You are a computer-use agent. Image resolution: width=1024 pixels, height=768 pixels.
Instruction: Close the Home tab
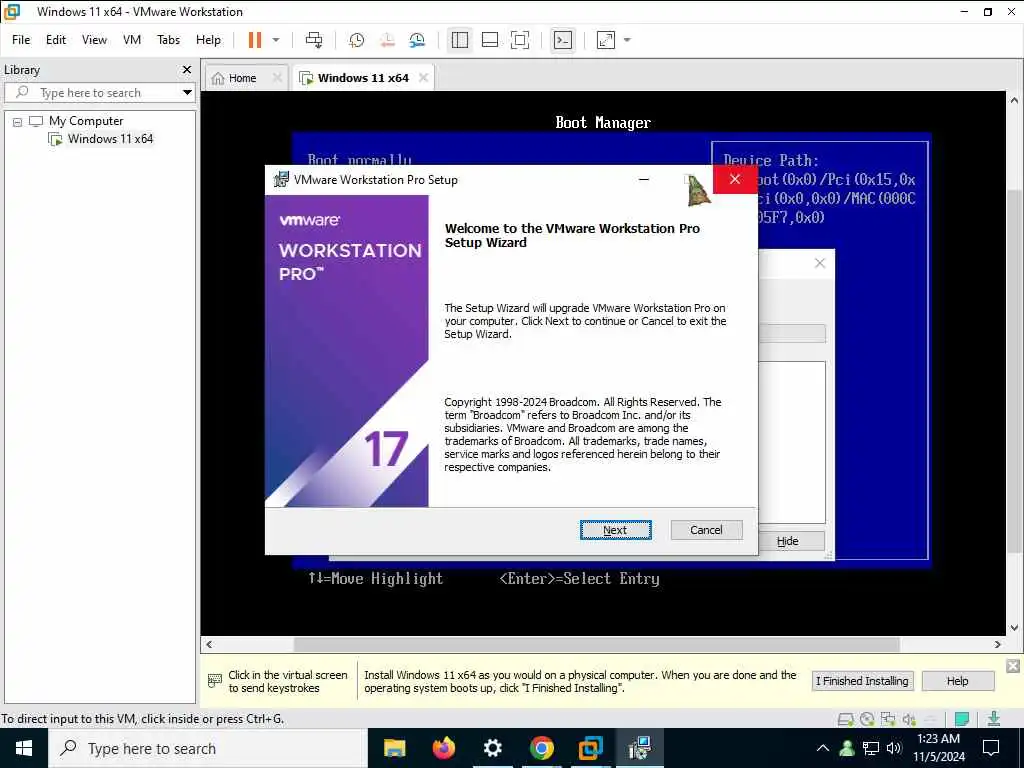pyautogui.click(x=277, y=78)
